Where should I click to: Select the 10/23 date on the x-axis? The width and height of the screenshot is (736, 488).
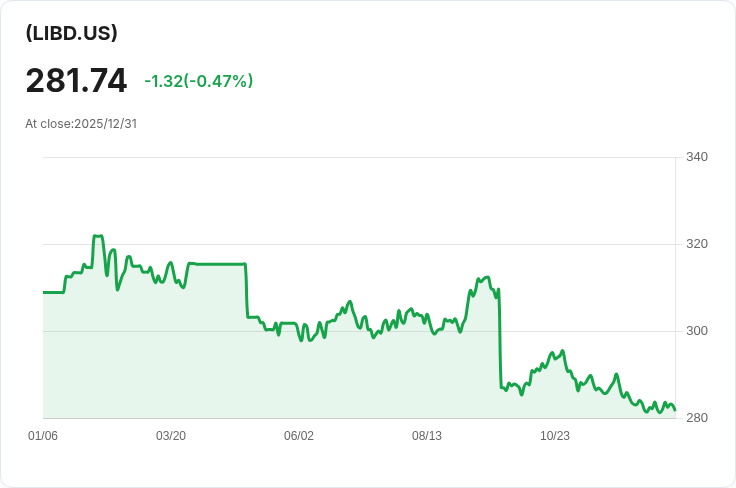(555, 436)
